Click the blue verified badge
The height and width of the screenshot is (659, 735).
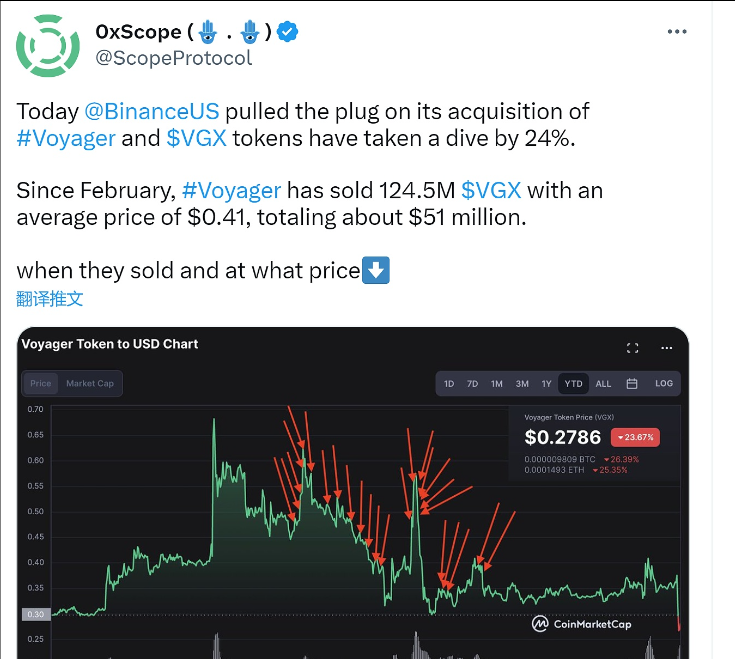288,32
